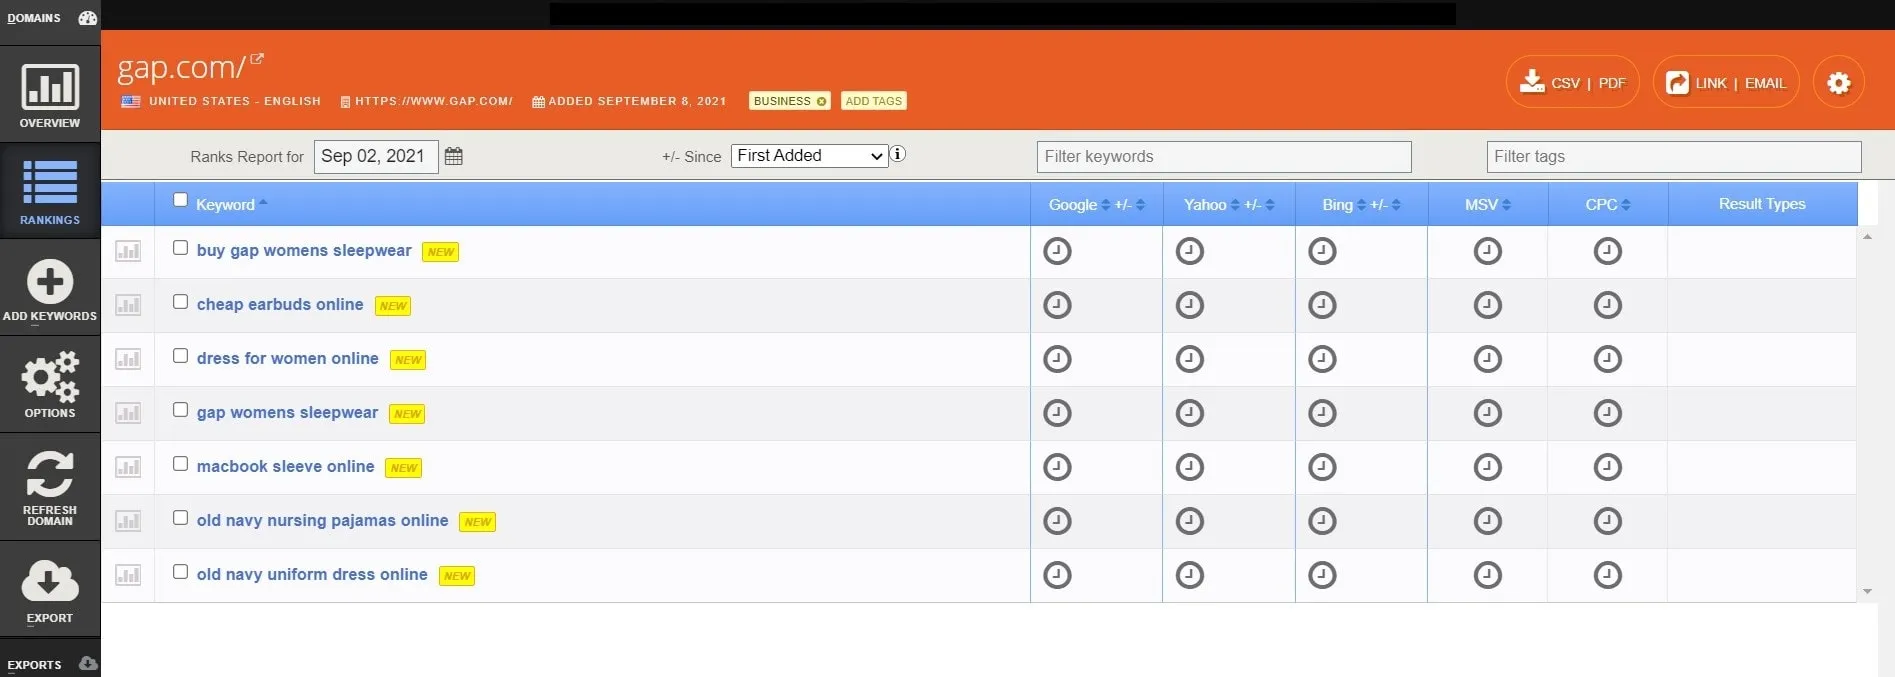The height and width of the screenshot is (677, 1895).
Task: Click the Export cloud download icon
Action: click(50, 580)
